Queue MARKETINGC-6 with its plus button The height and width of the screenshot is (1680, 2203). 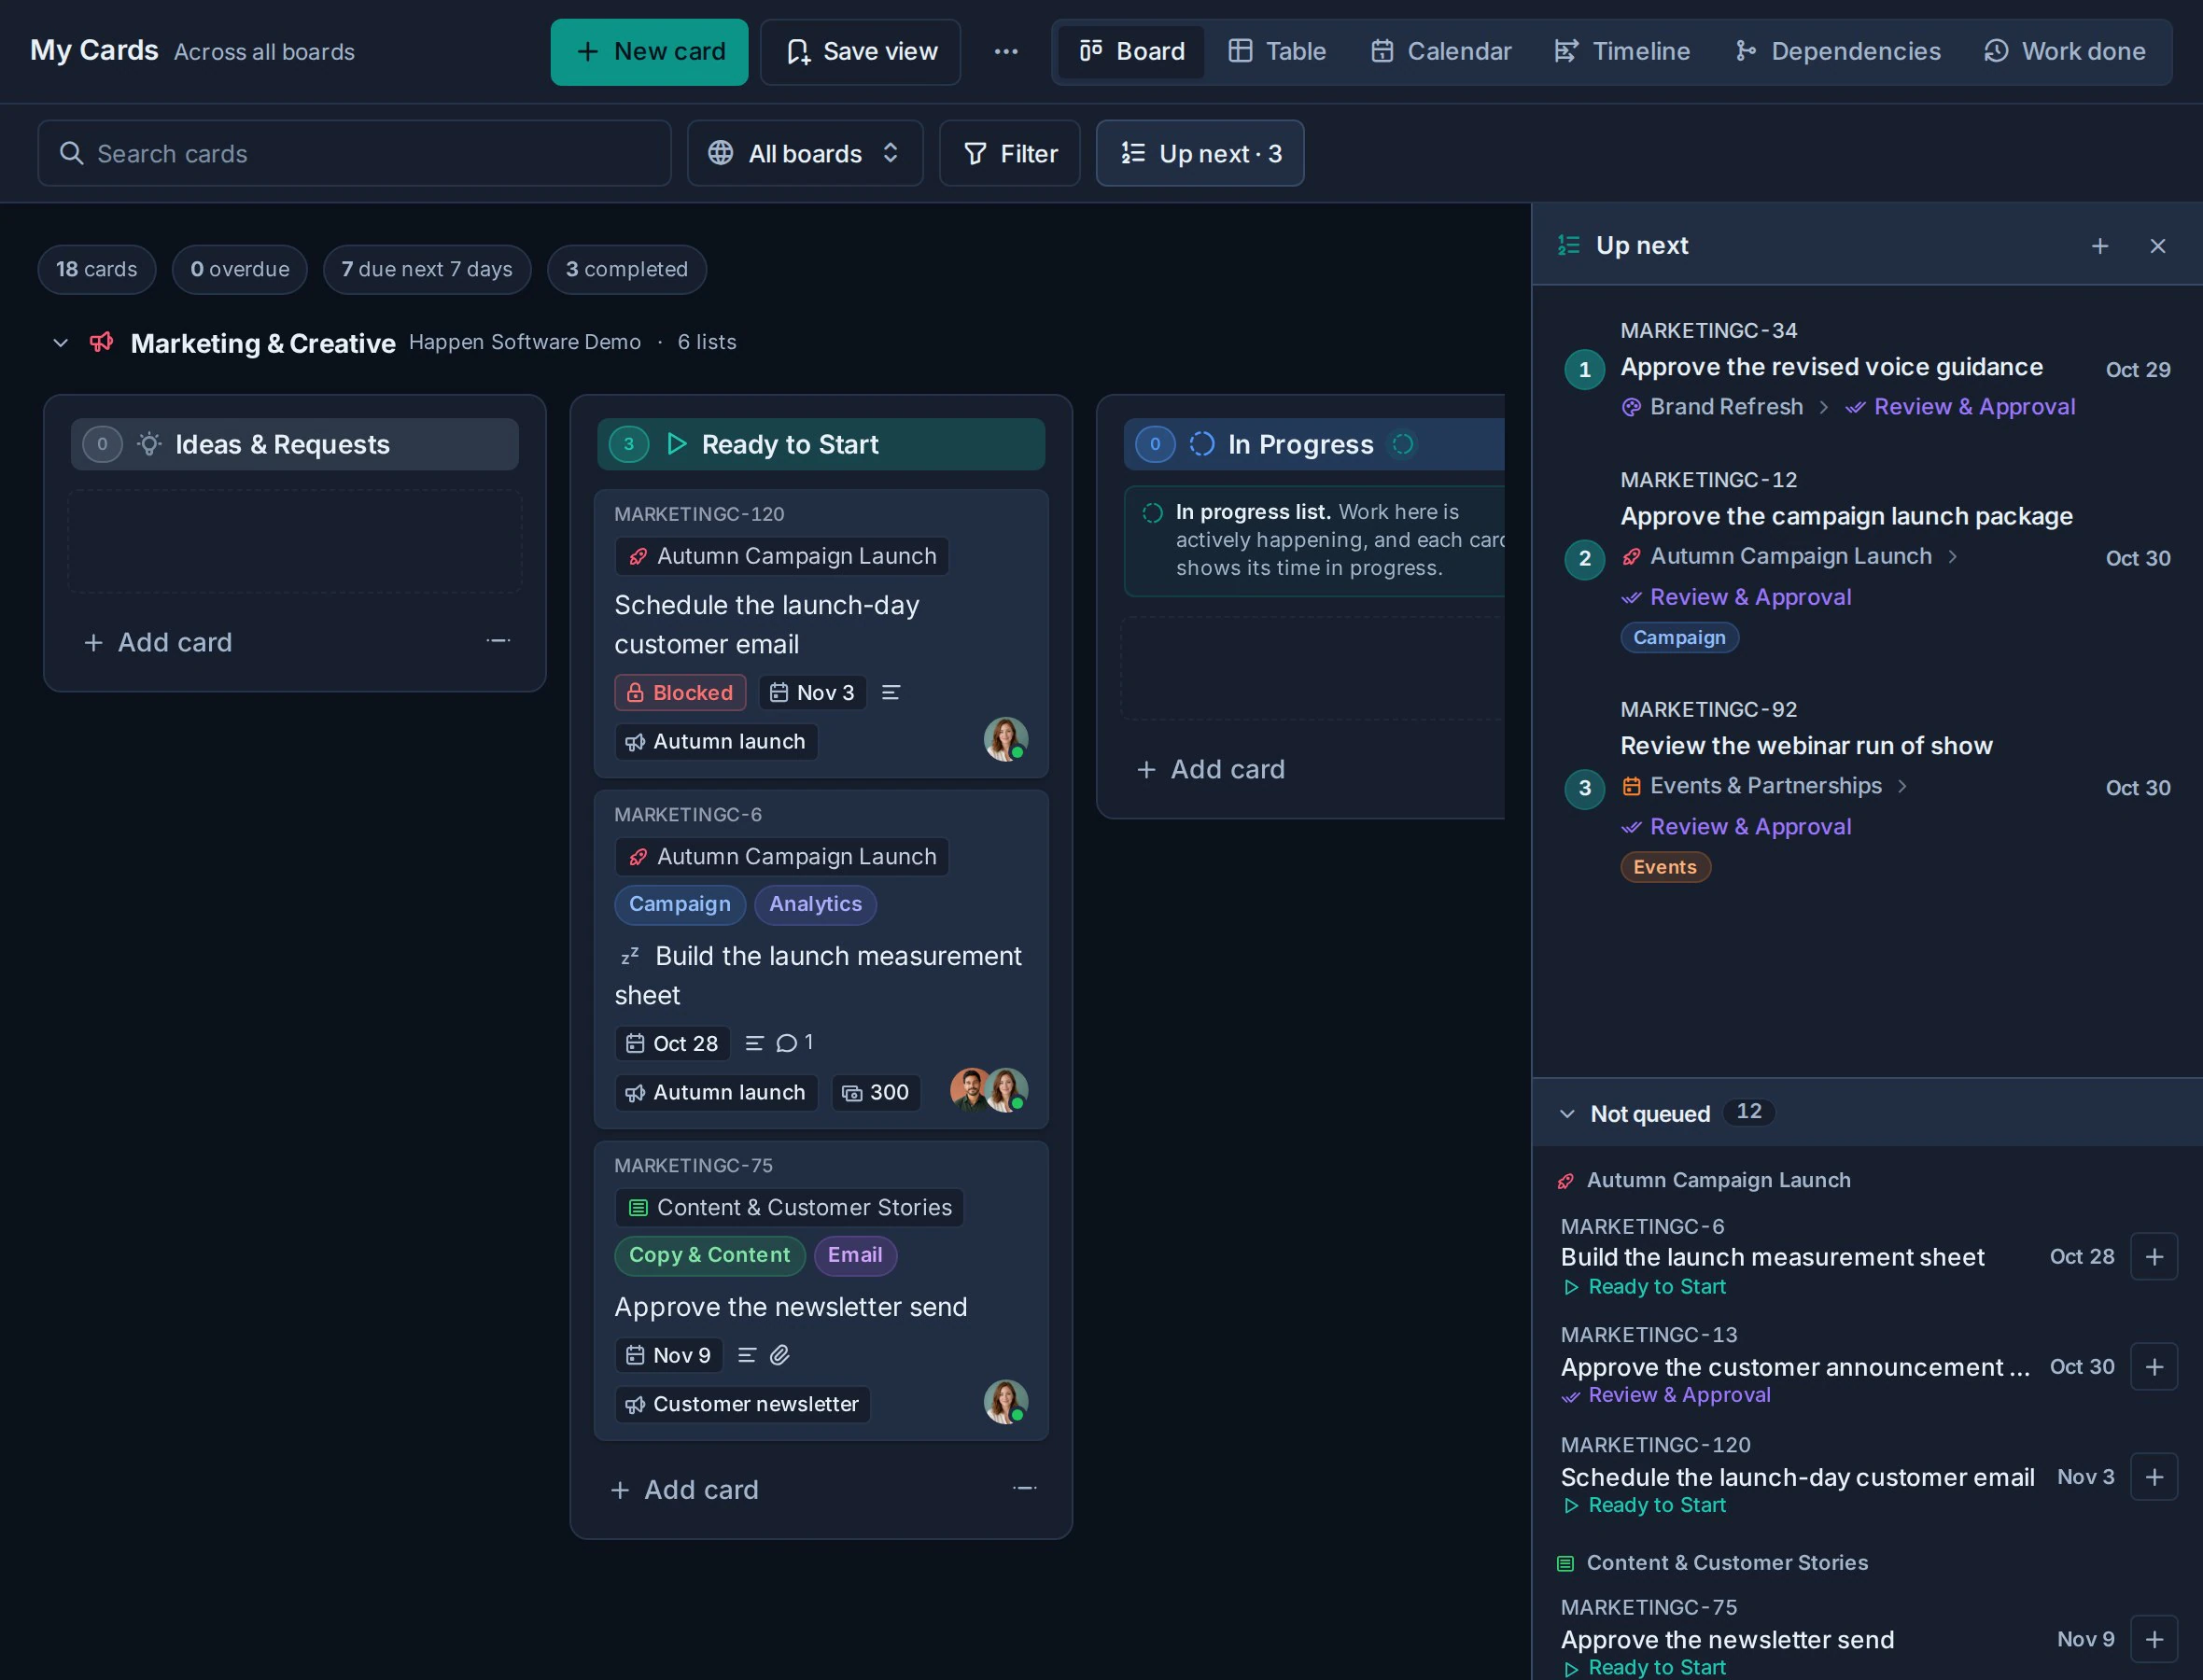coord(2154,1257)
